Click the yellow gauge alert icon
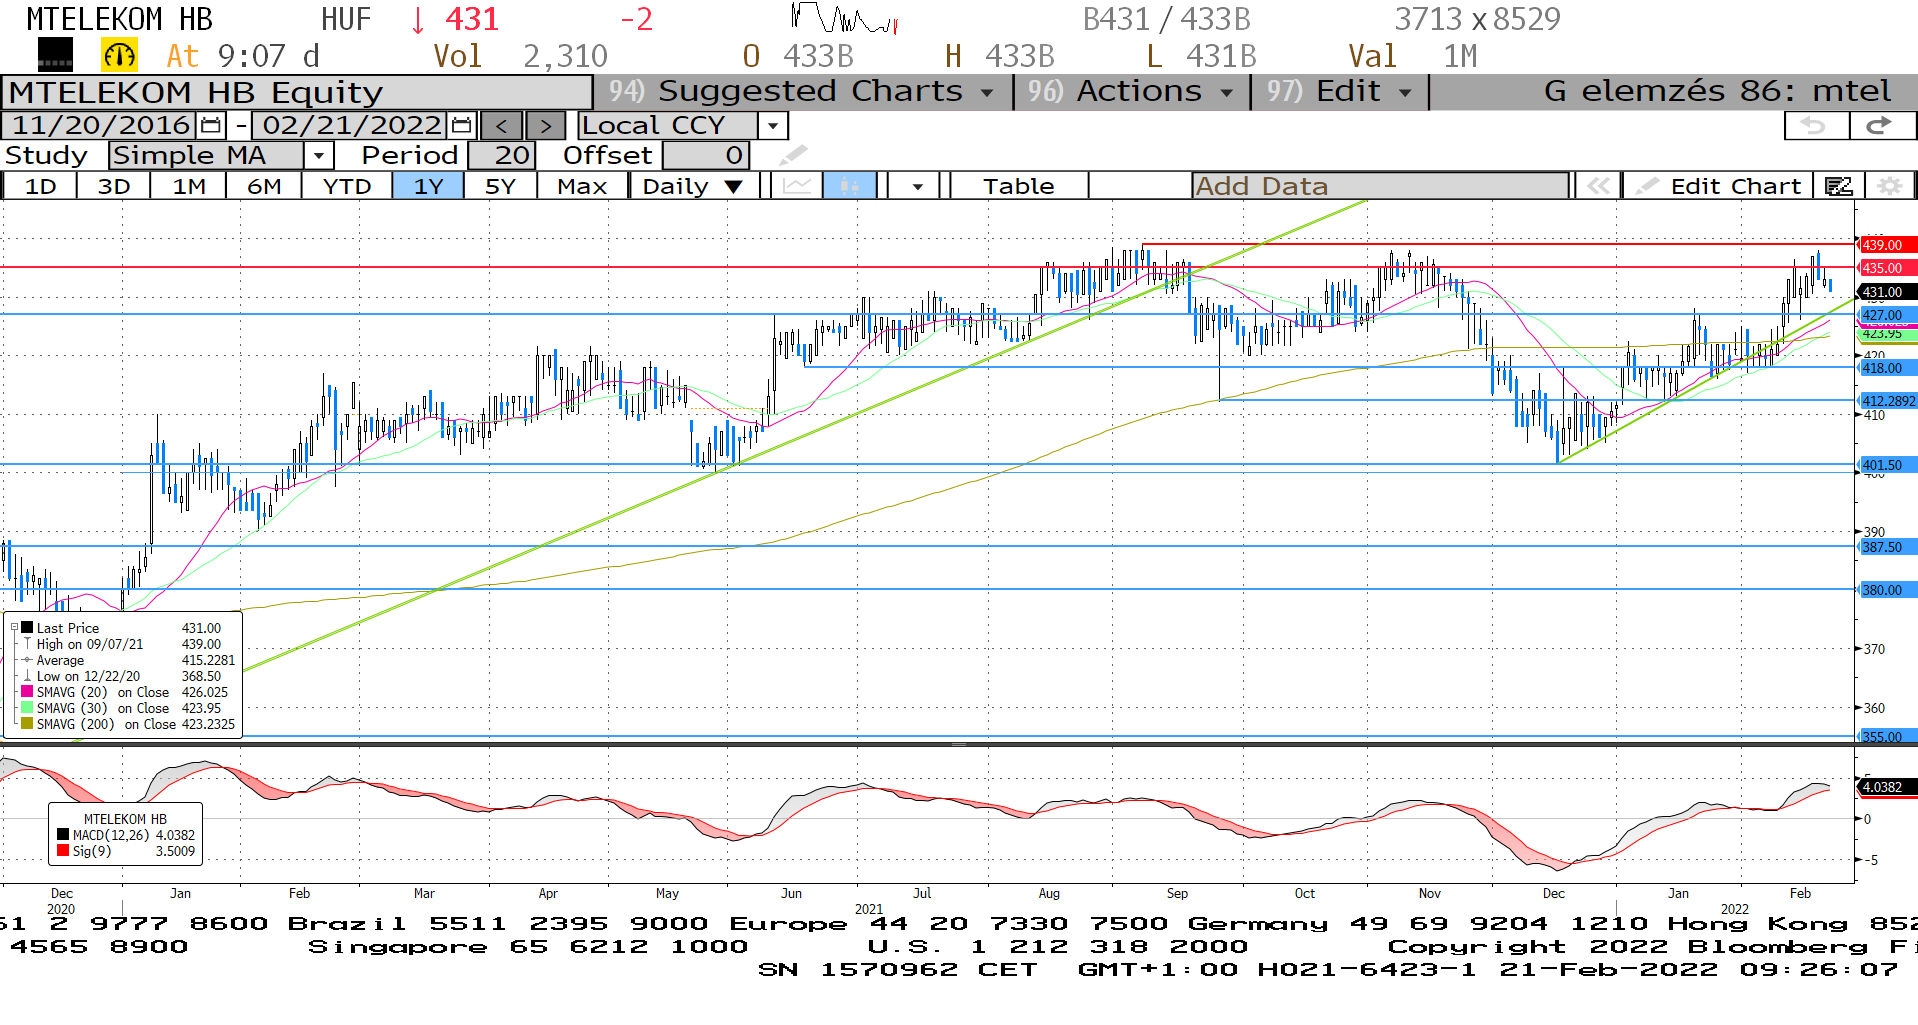Screen dimensions: 1918x1025 click(x=119, y=55)
